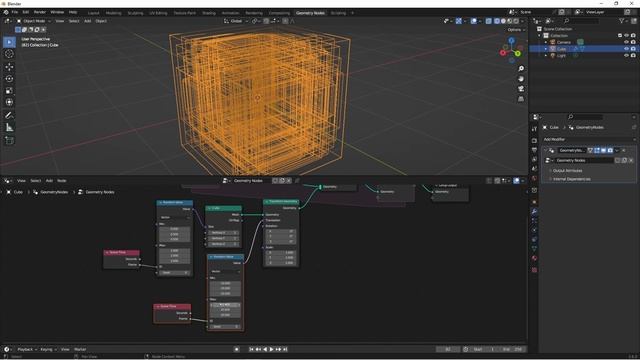Toggle modifier show in edit mode button
This screenshot has width=640, height=360.
click(x=597, y=150)
